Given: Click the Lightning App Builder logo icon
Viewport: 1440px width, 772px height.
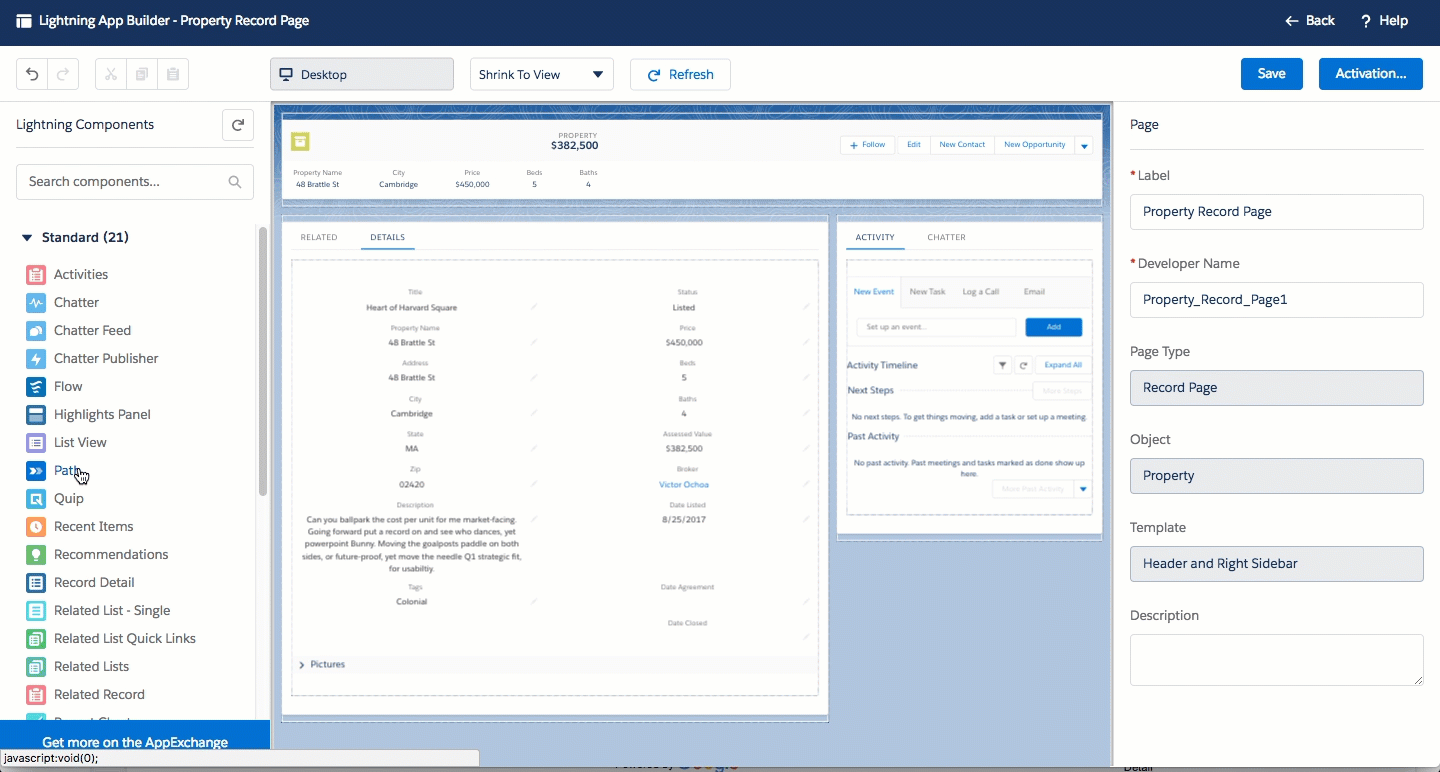Looking at the screenshot, I should coord(24,21).
